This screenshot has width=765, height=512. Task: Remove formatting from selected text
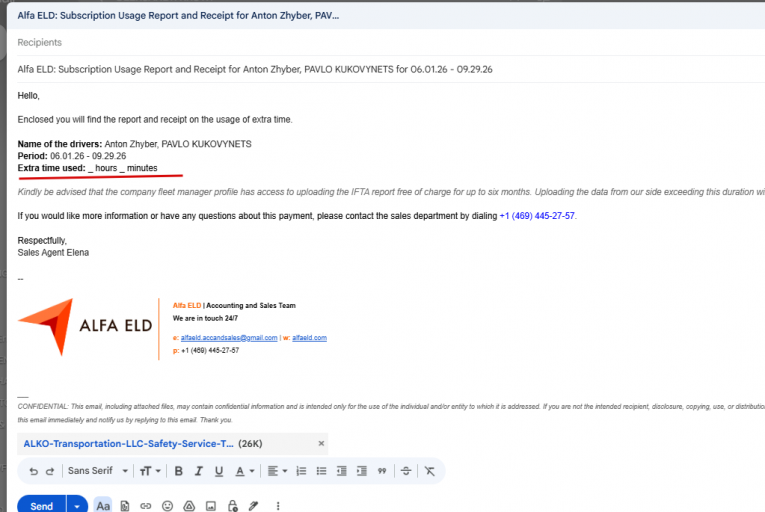(x=429, y=471)
